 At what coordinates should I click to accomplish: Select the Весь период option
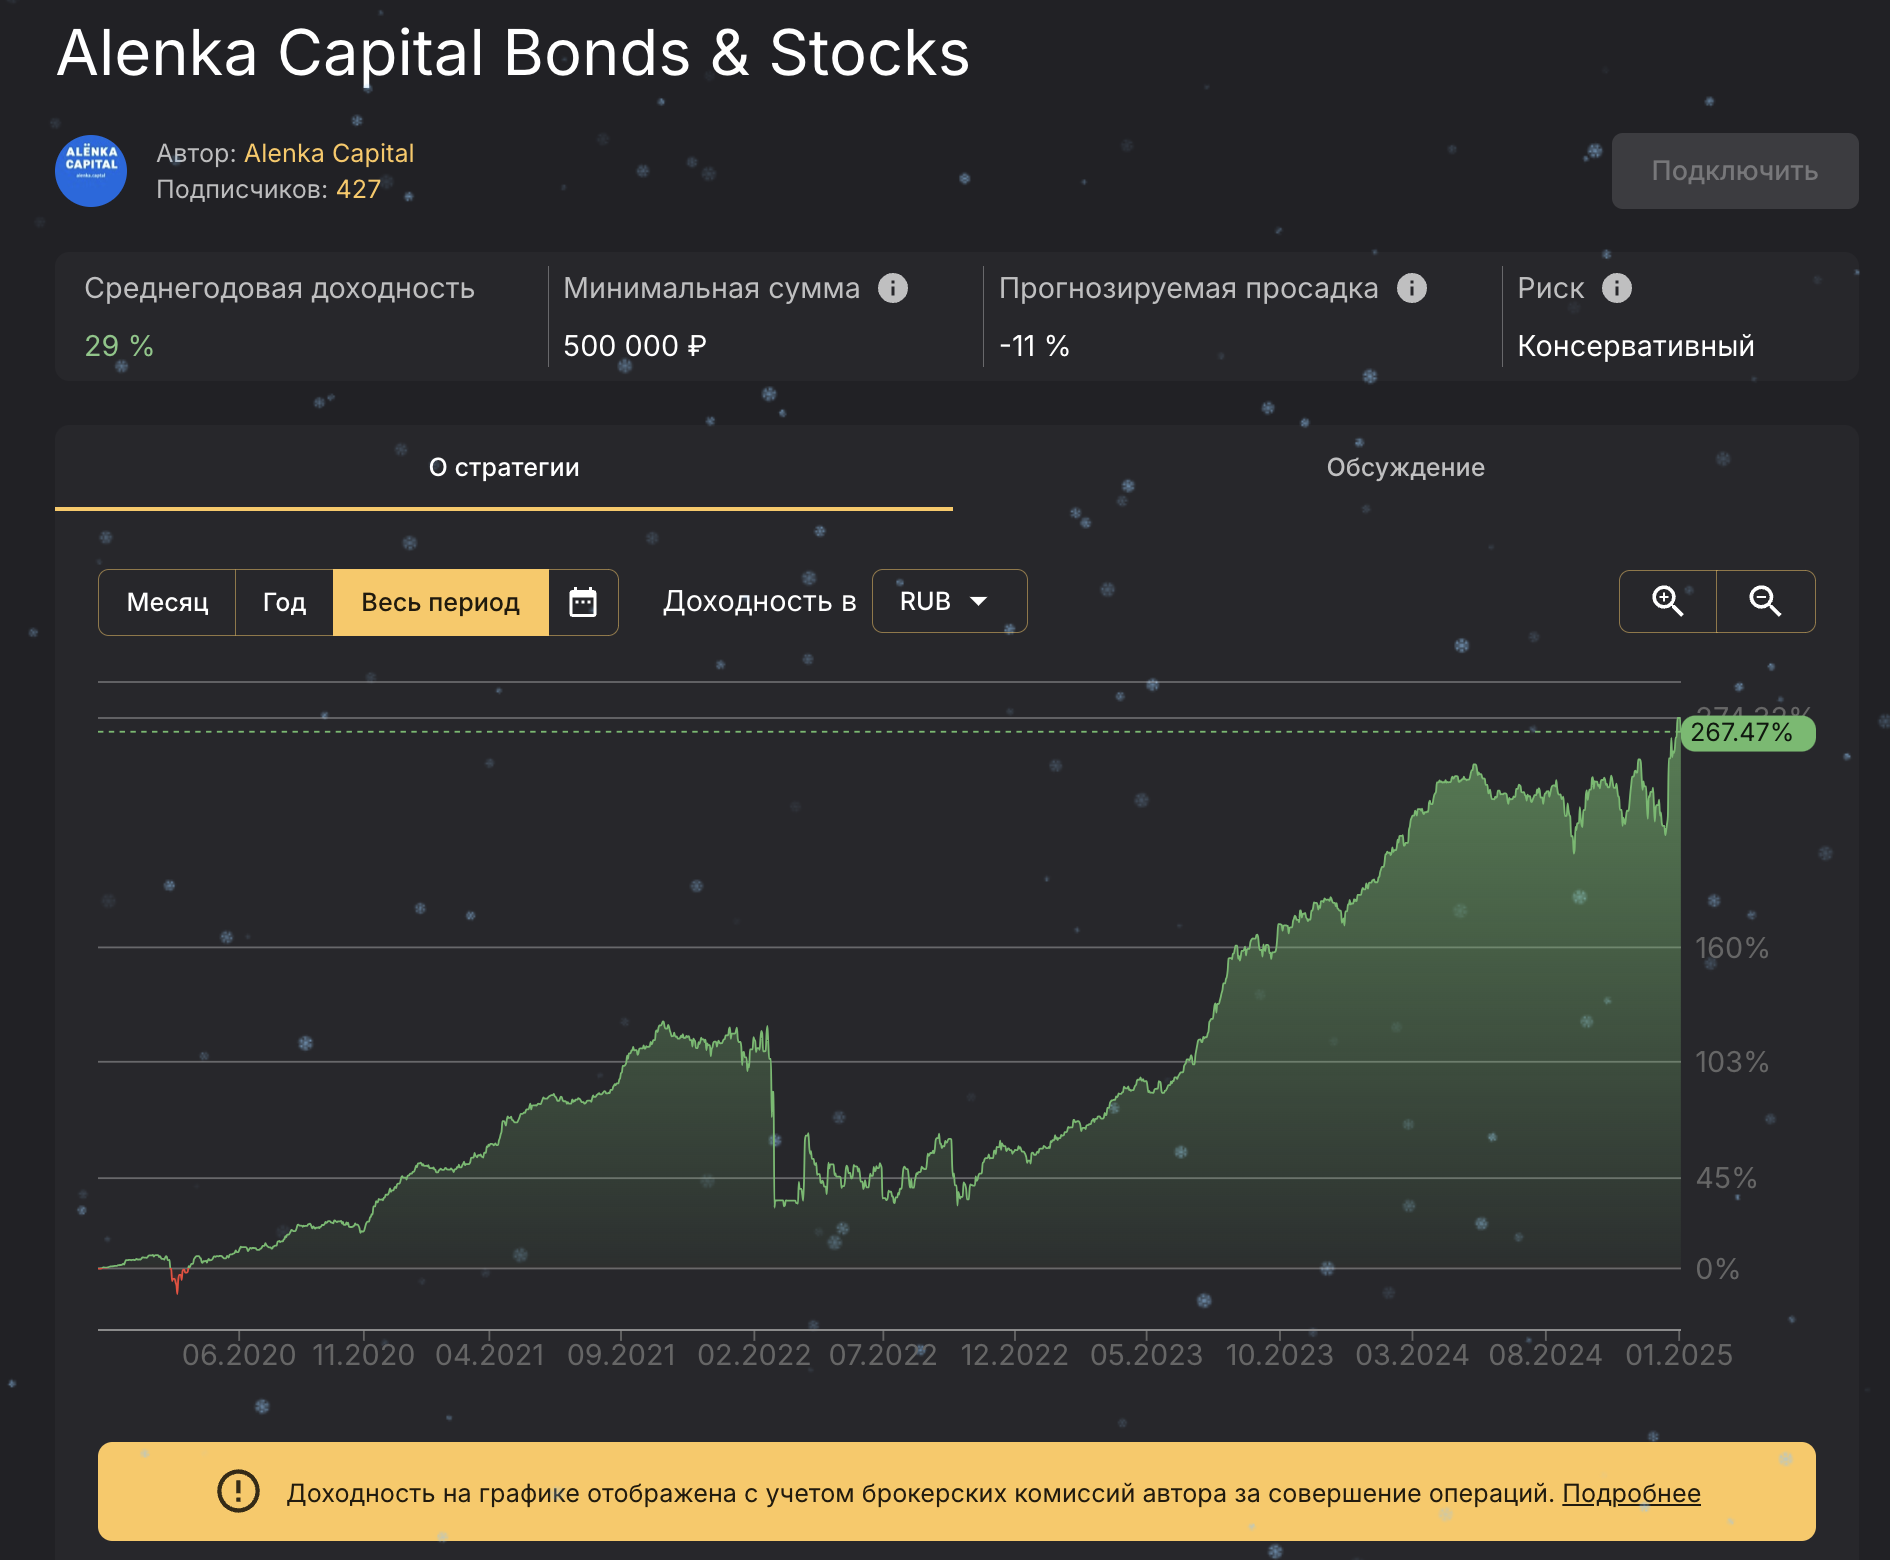[441, 602]
